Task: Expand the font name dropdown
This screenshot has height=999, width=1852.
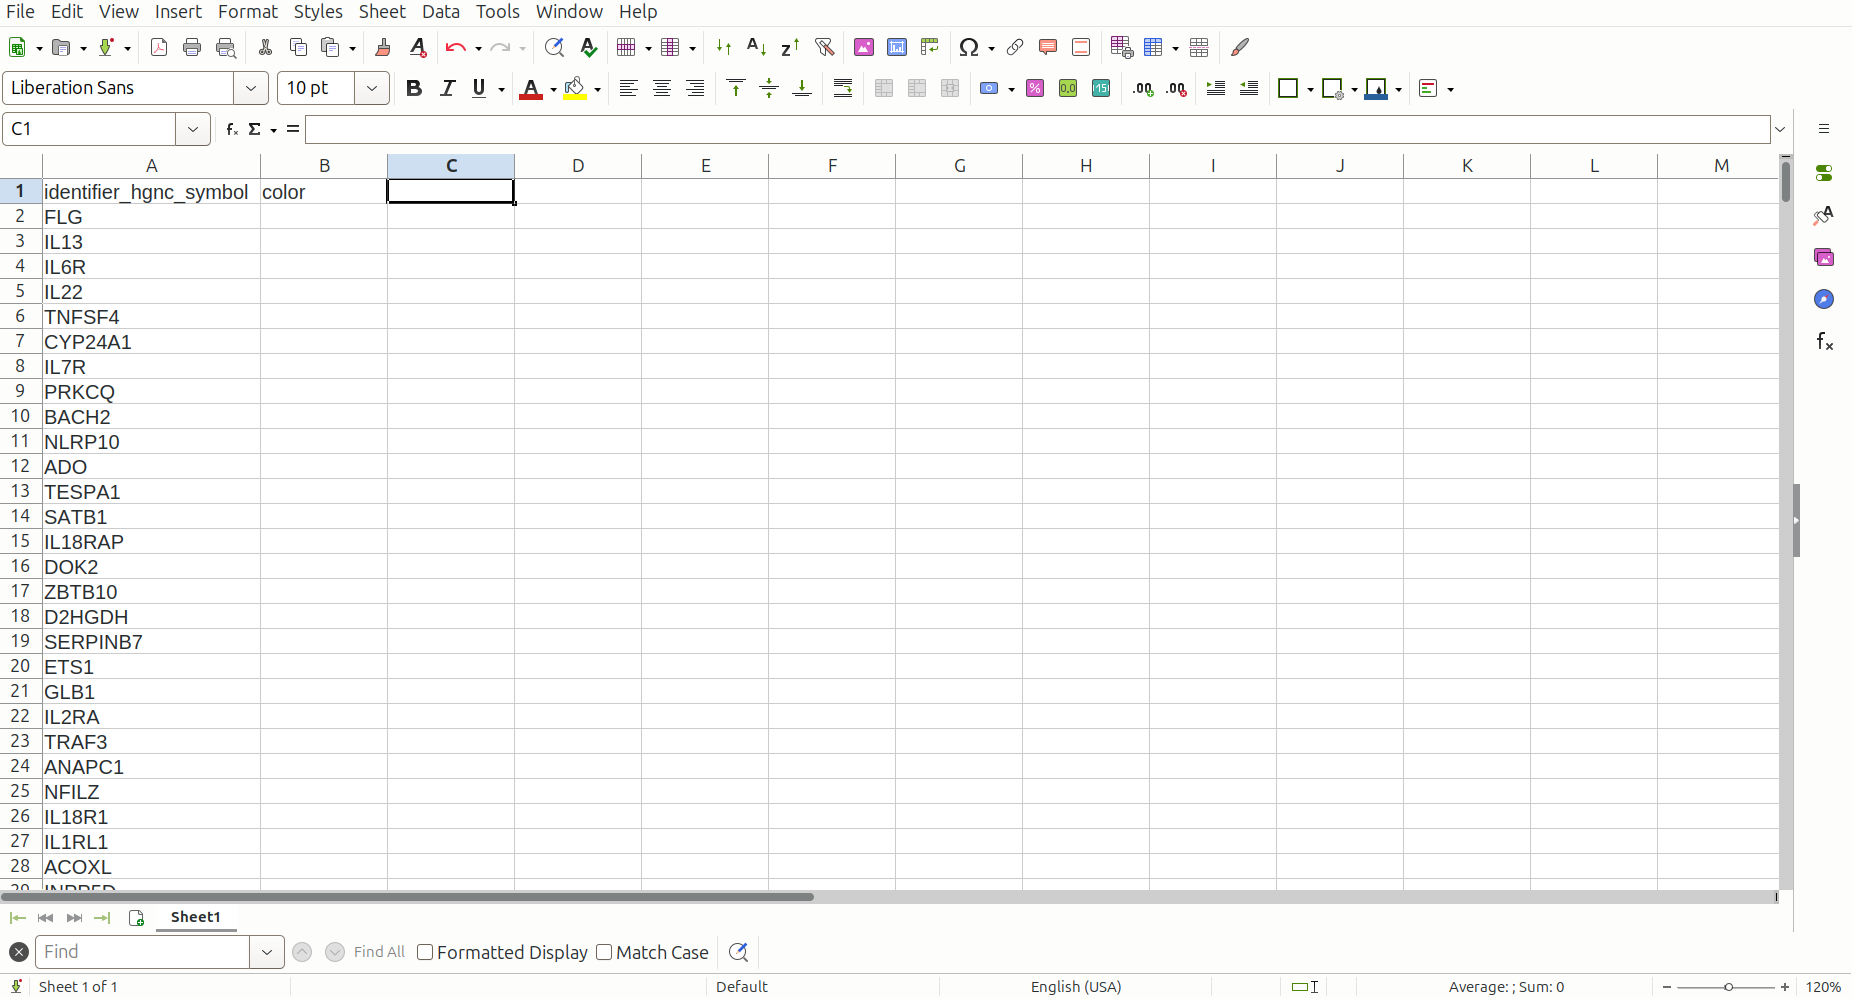Action: pos(251,89)
